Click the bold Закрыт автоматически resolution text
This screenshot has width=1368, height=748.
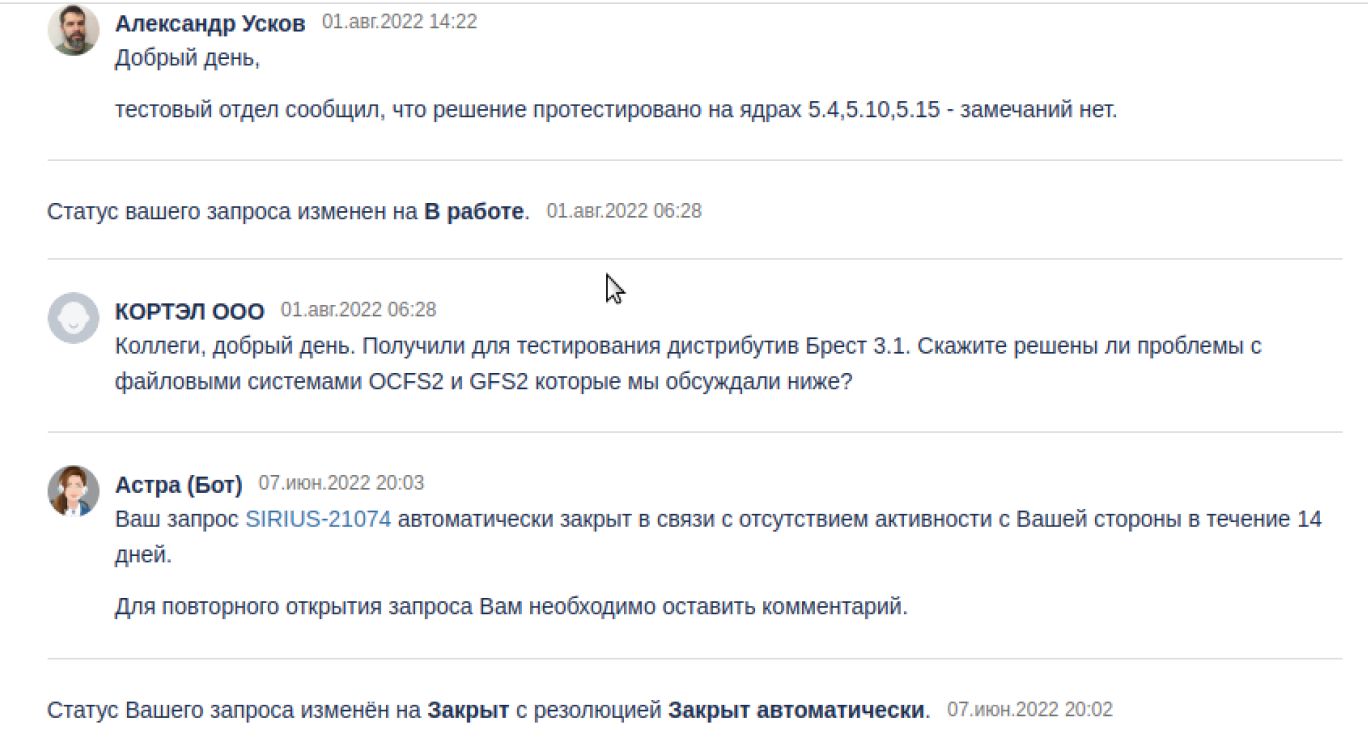(x=796, y=711)
